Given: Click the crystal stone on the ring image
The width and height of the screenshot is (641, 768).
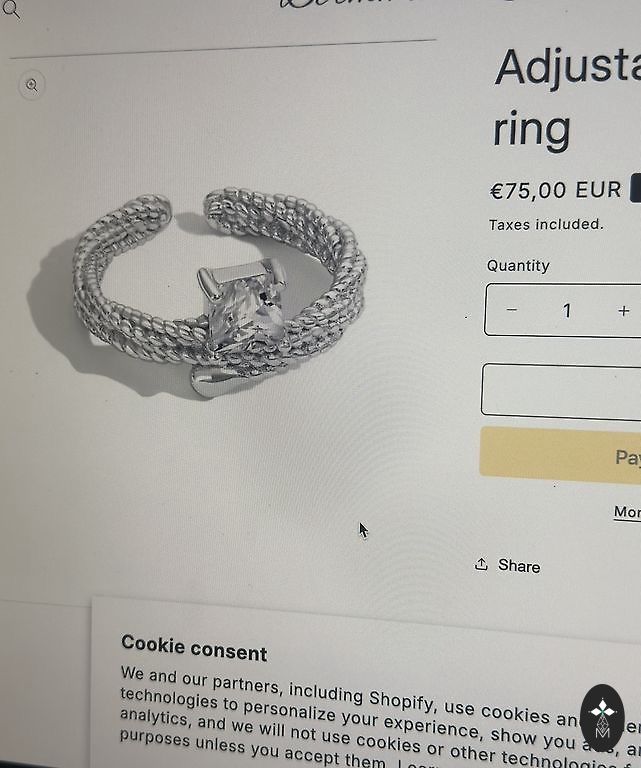Looking at the screenshot, I should coord(242,306).
